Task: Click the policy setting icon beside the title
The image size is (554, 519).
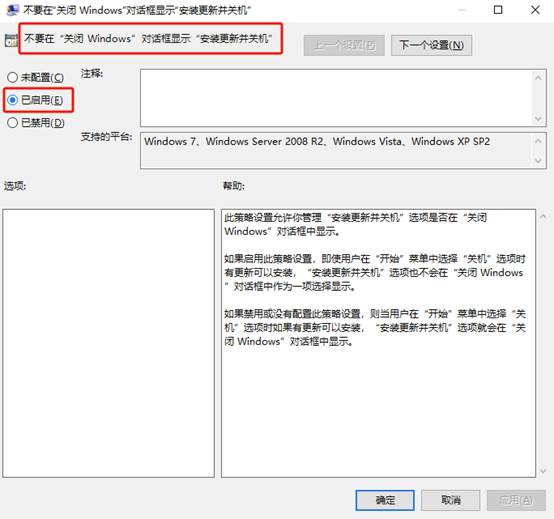Action: [11, 40]
